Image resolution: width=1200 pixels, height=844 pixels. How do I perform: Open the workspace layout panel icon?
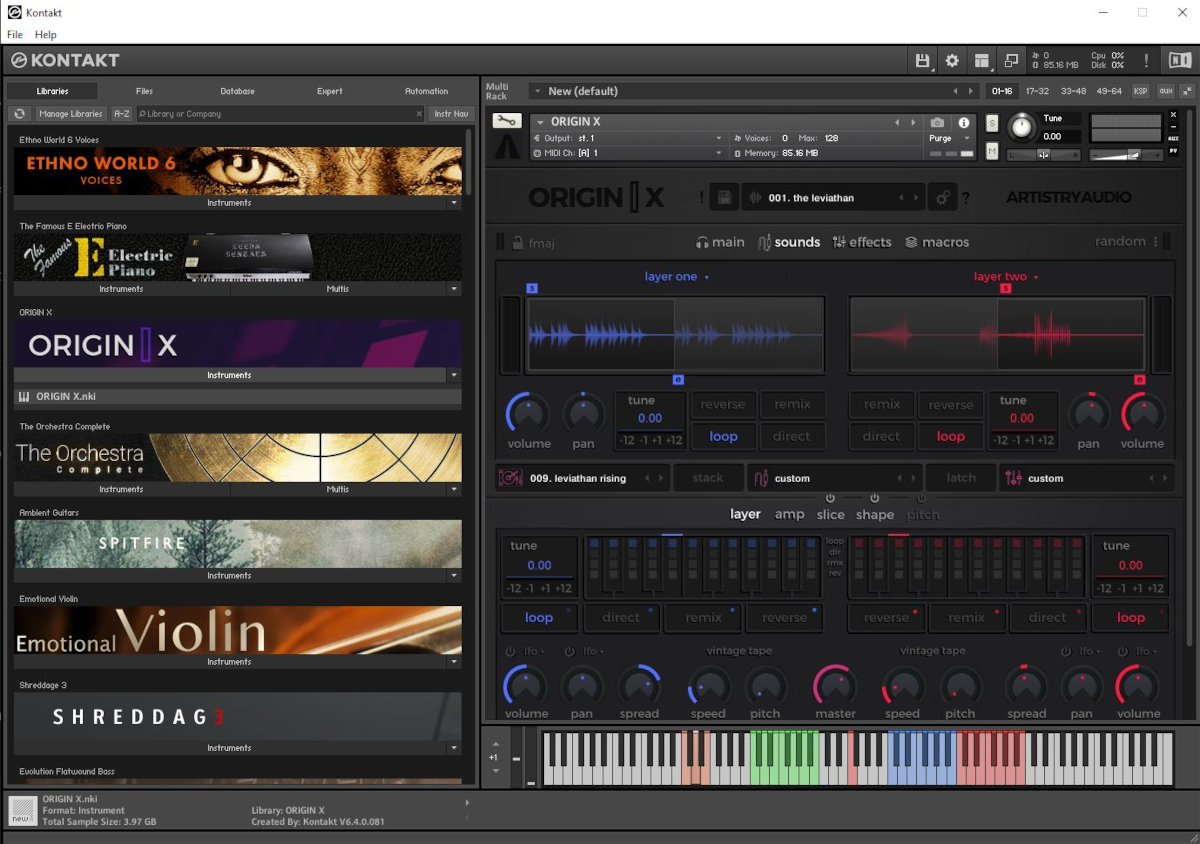click(982, 61)
